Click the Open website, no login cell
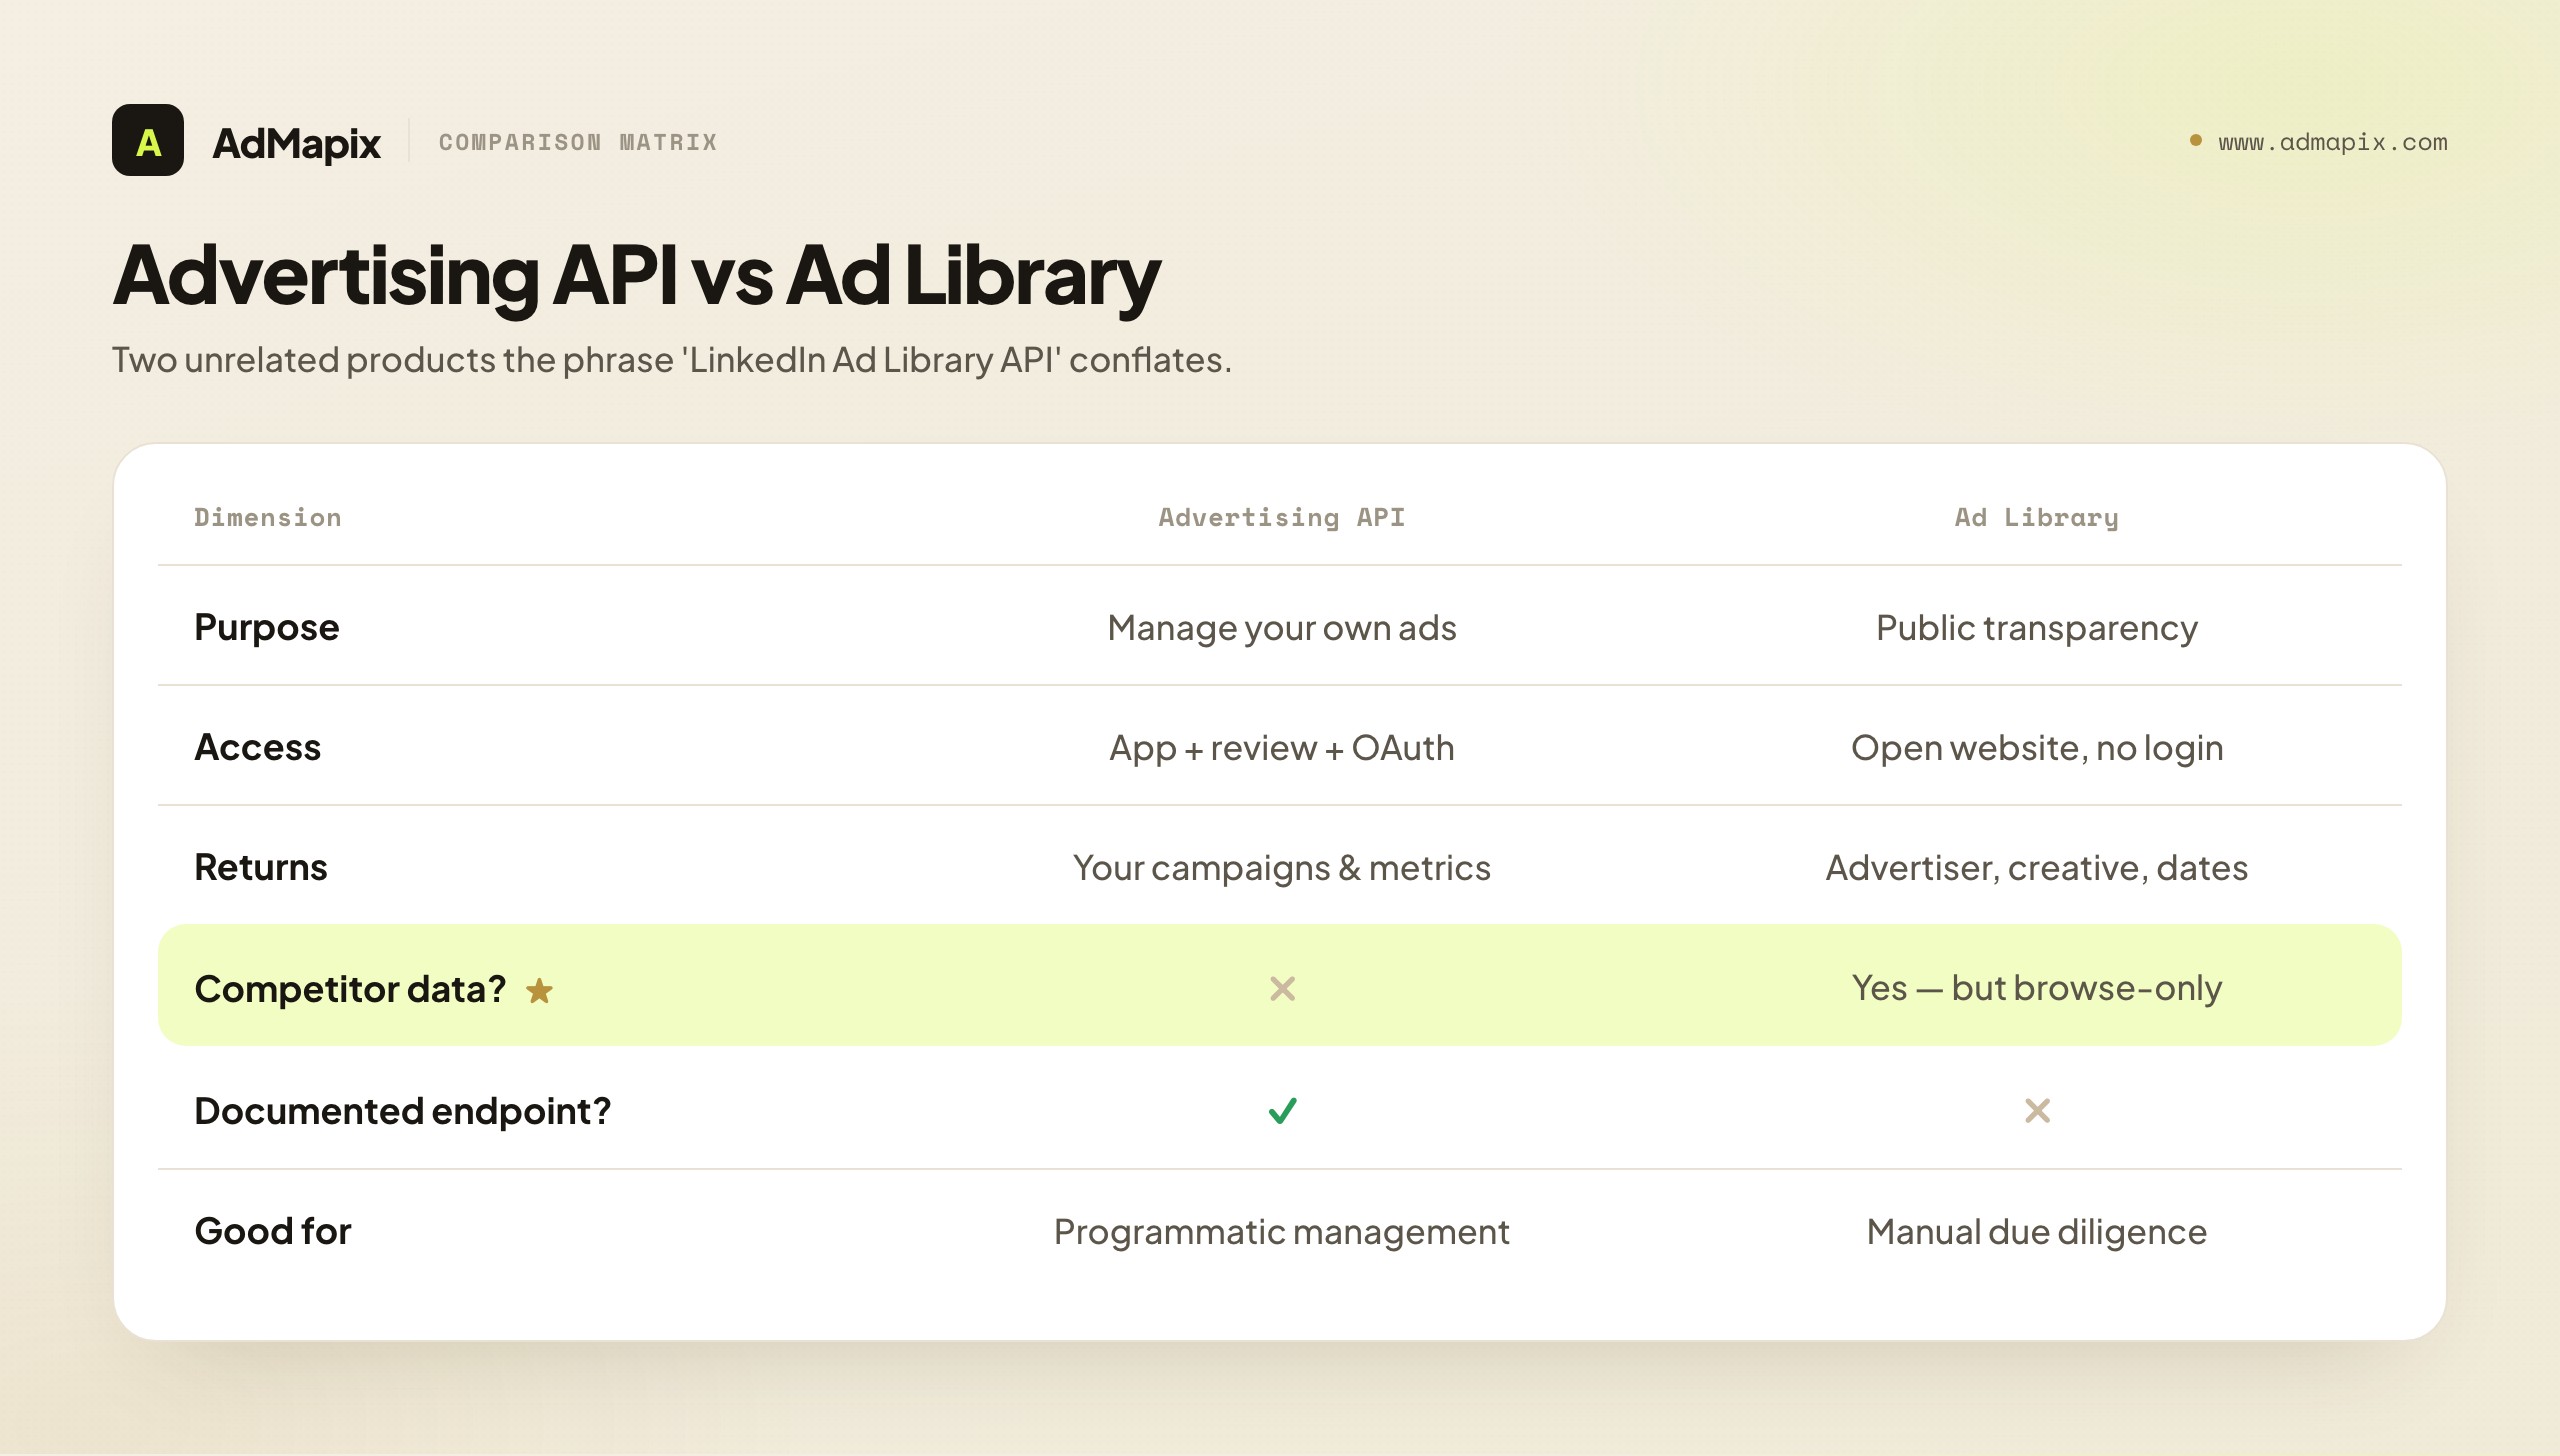Image resolution: width=2560 pixels, height=1456 pixels. pyautogui.click(x=2037, y=748)
